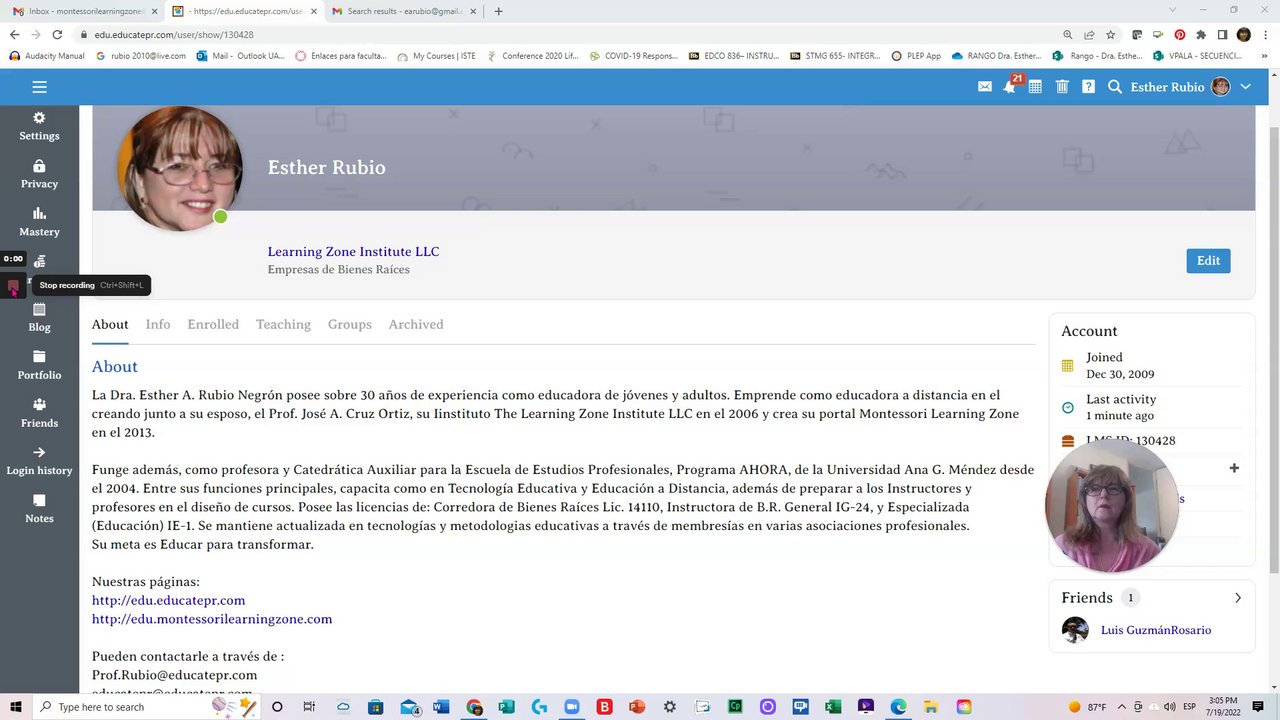
Task: Open the PLEP App bookmark
Action: pyautogui.click(x=916, y=56)
